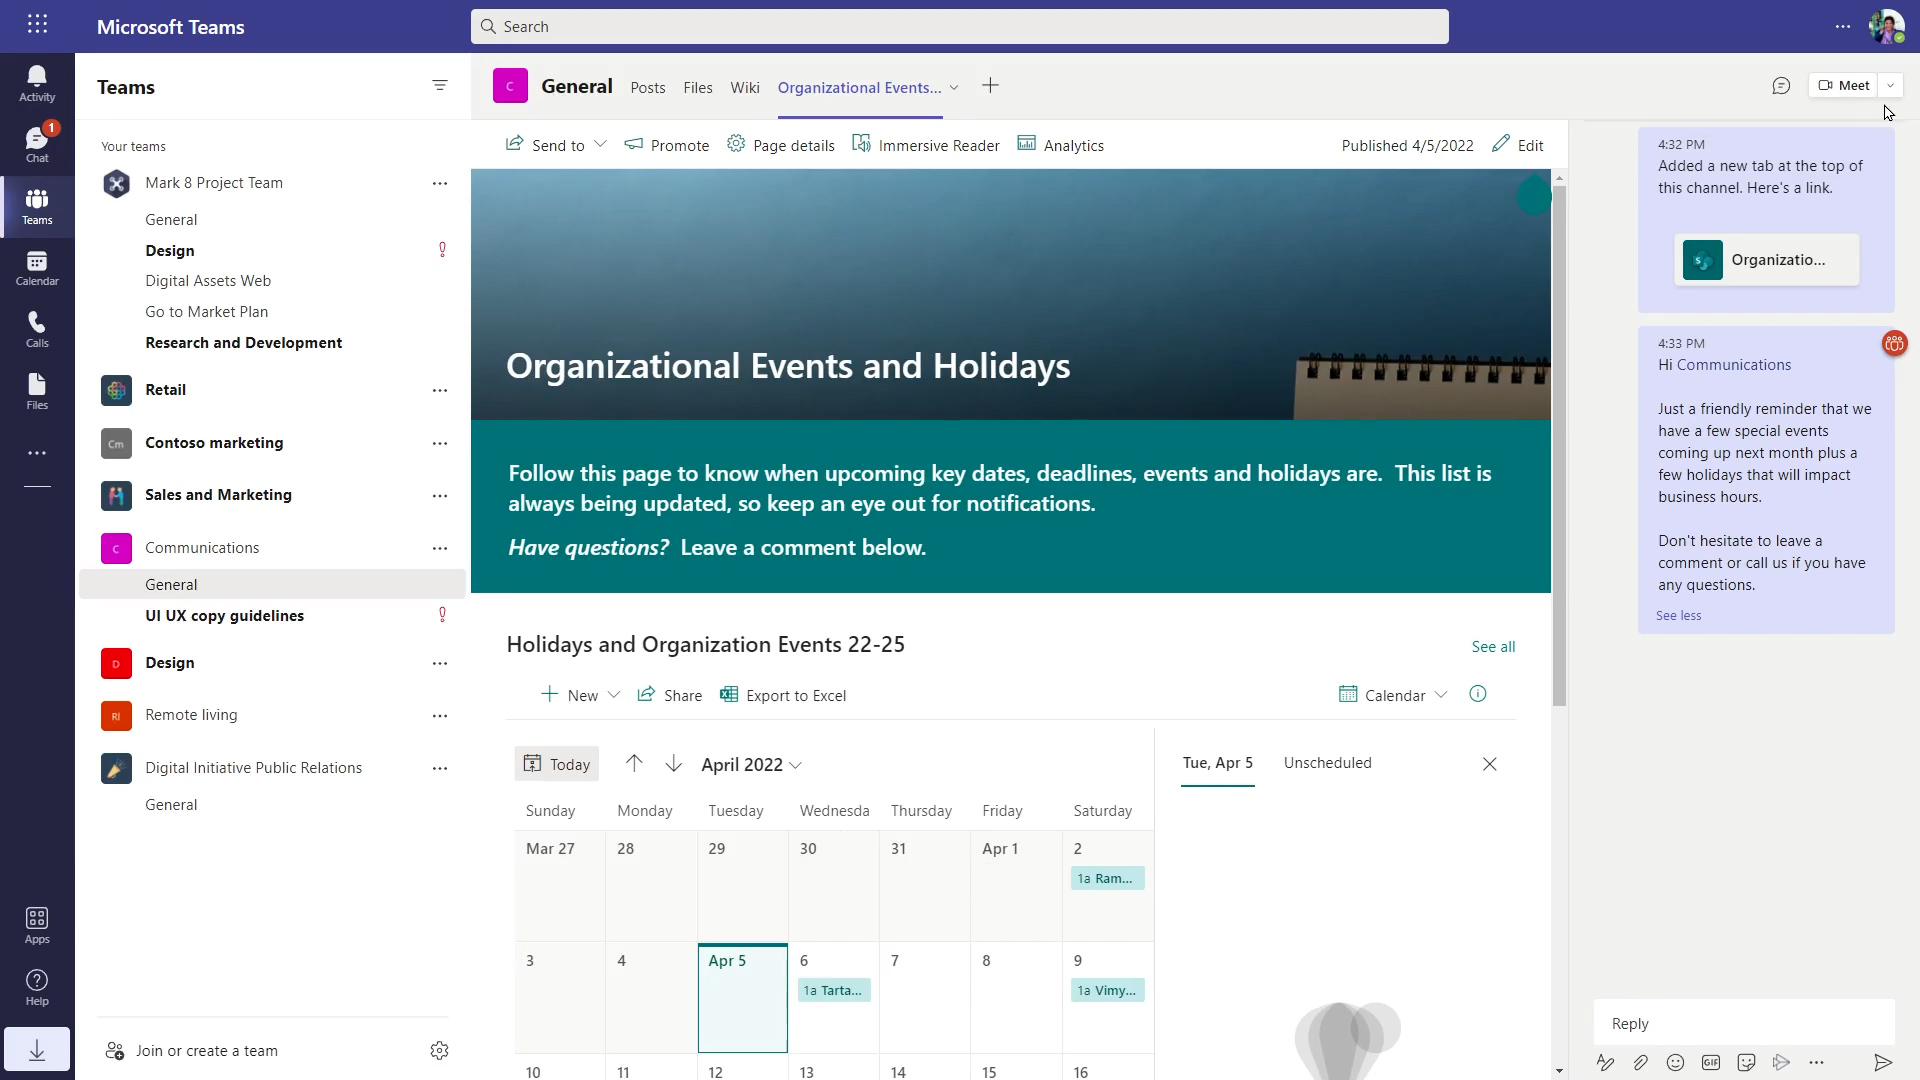
Task: Open the format text icon in reply
Action: click(x=1605, y=1063)
